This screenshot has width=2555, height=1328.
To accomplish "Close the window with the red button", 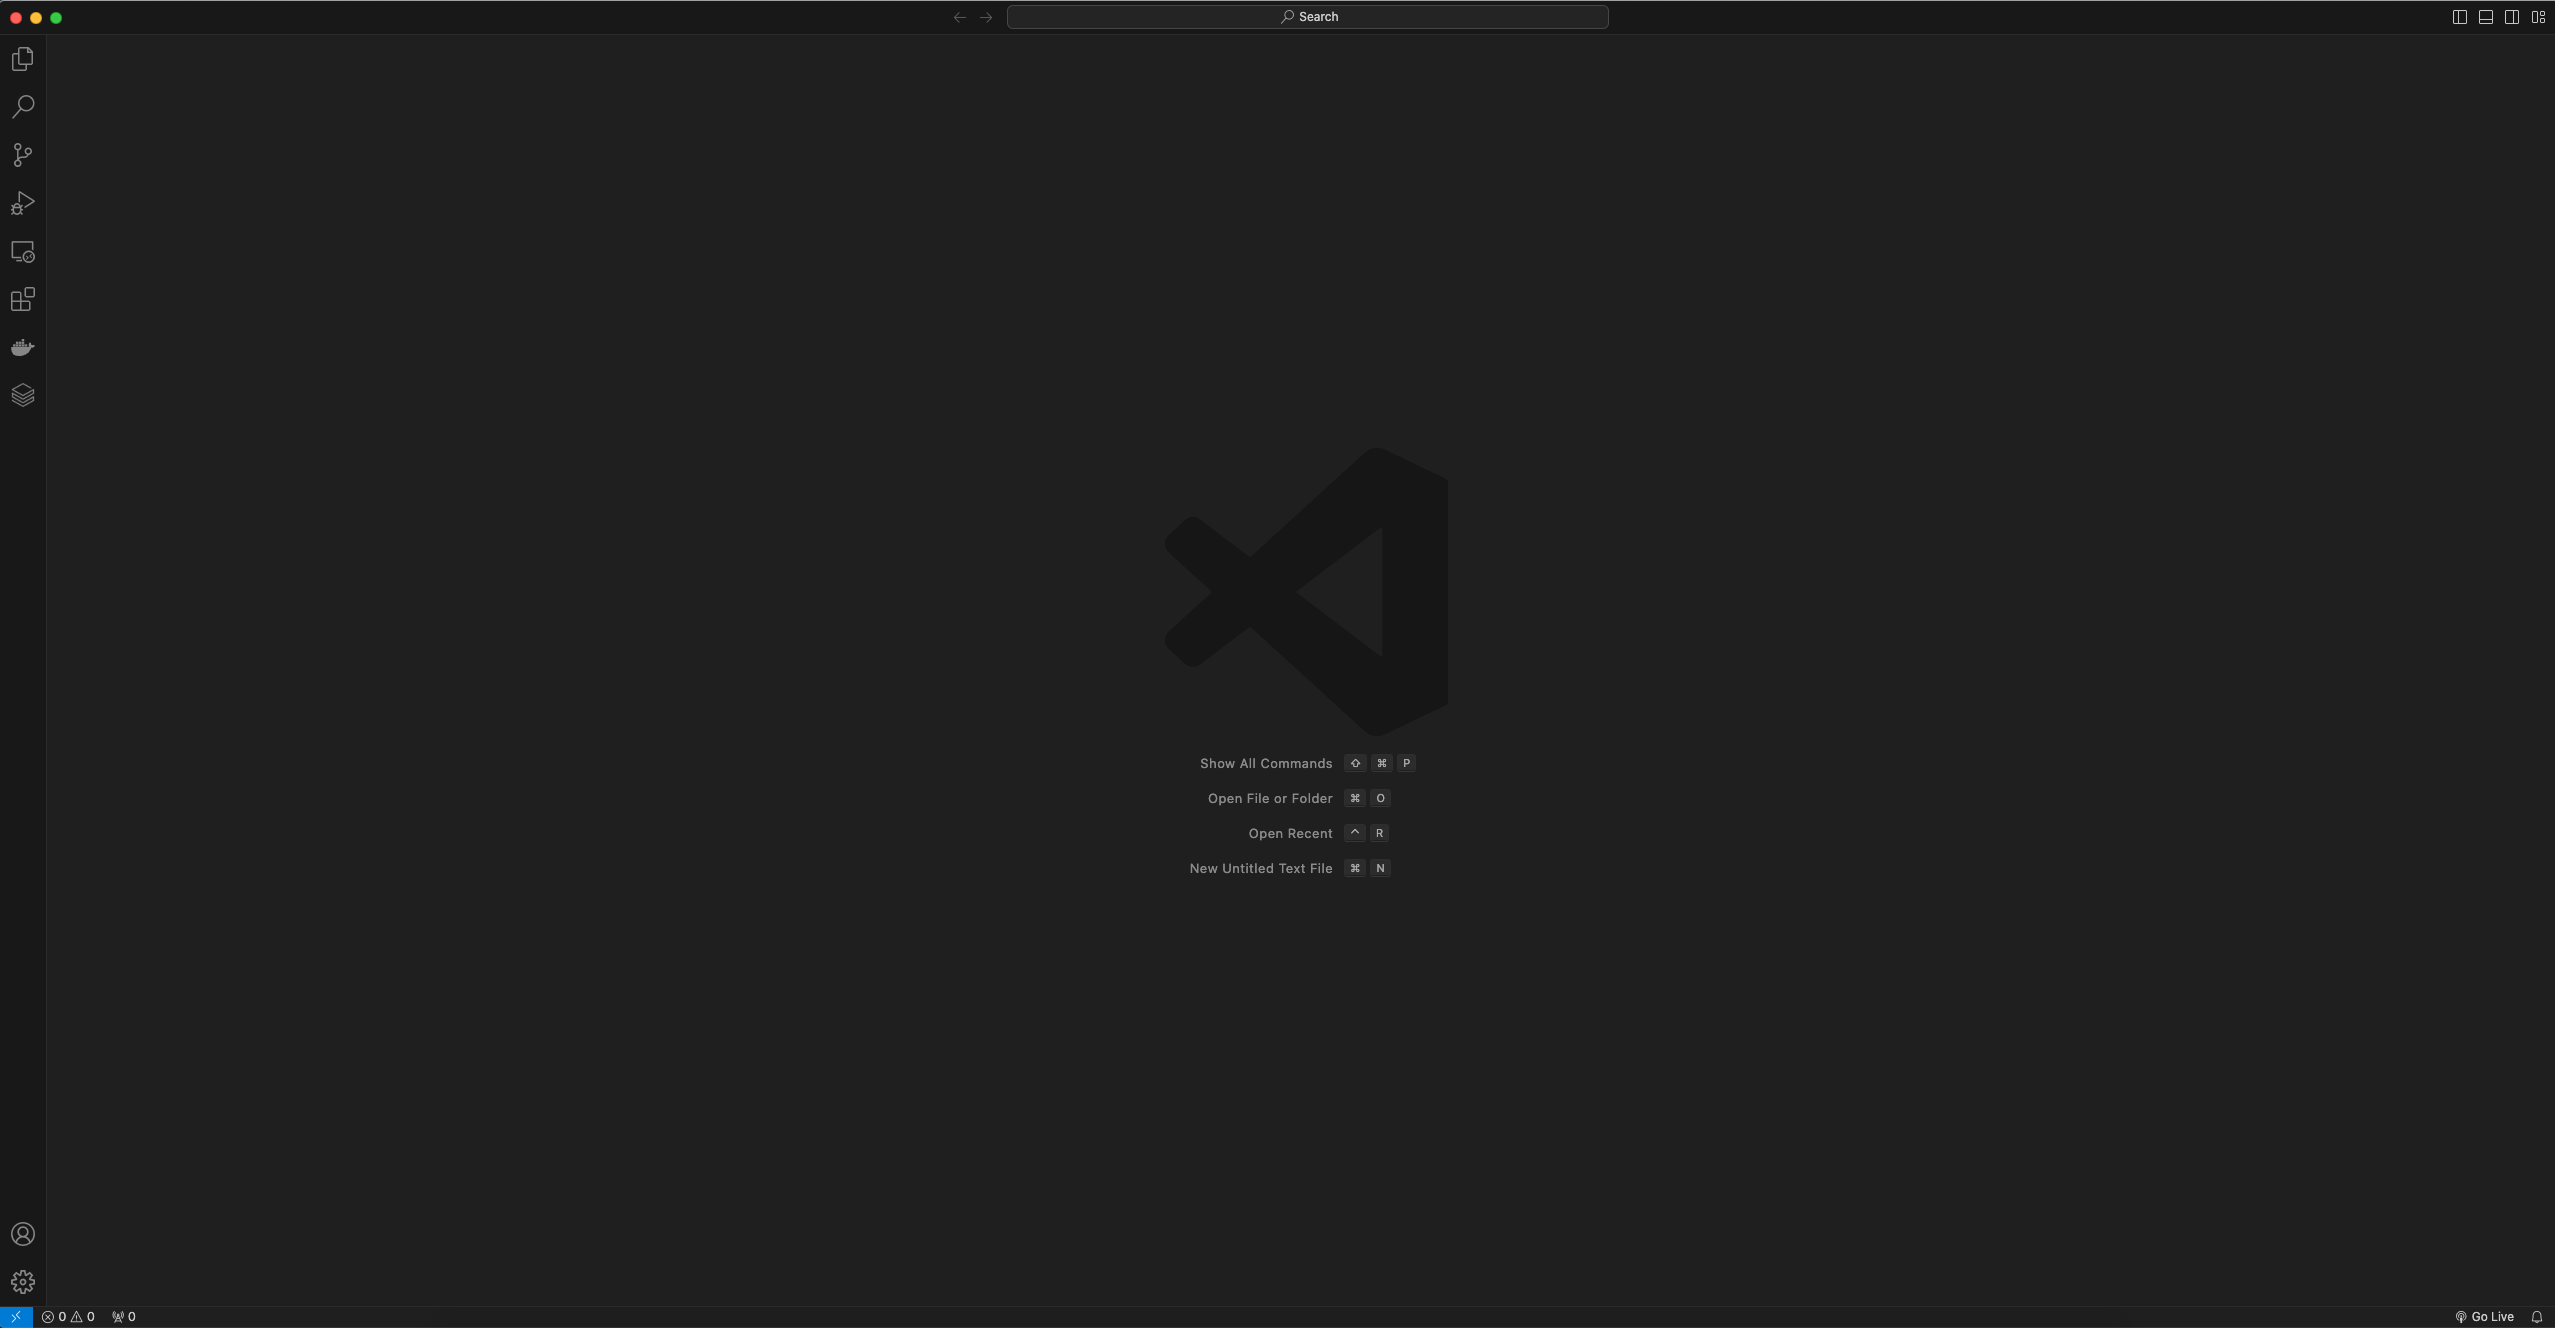I will (x=16, y=18).
